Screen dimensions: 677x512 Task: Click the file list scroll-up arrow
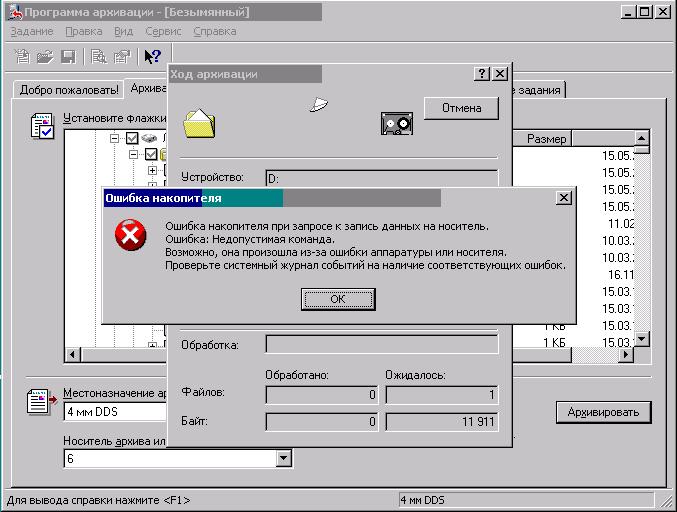(x=643, y=138)
